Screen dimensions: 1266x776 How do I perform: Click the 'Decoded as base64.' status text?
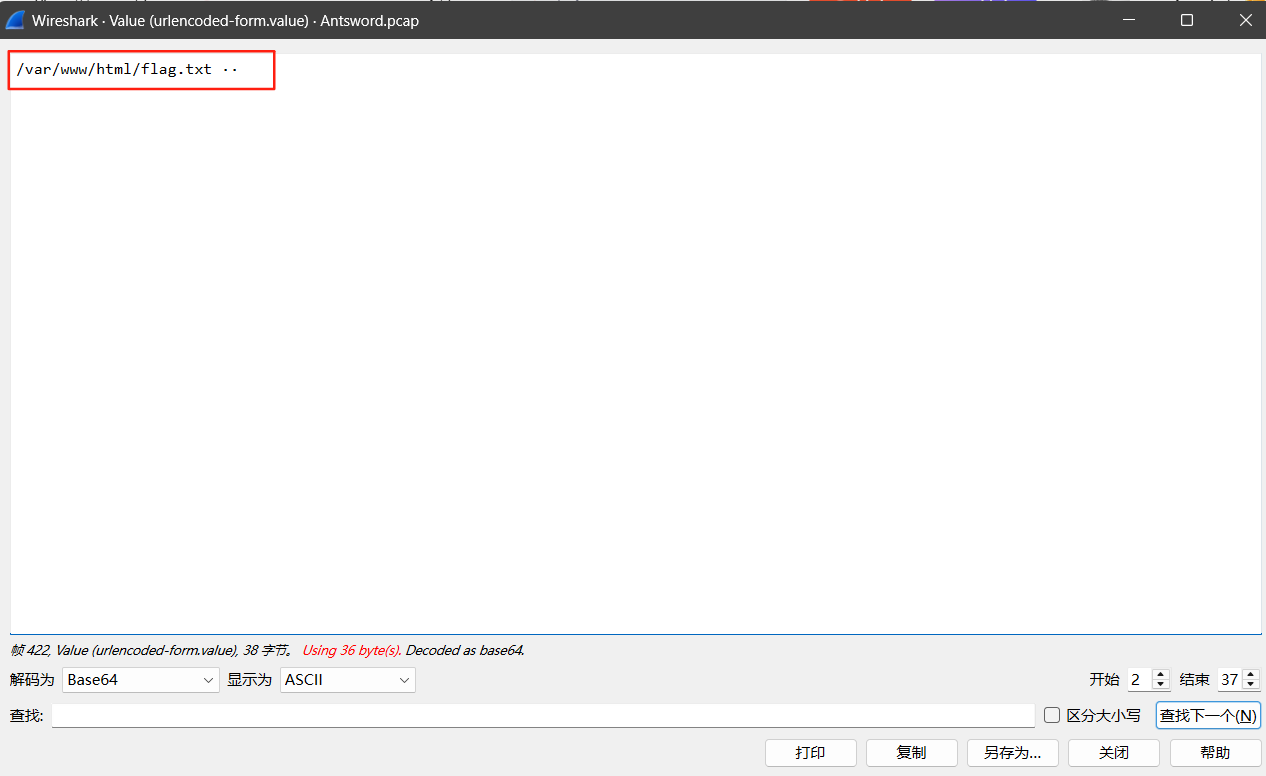(465, 650)
